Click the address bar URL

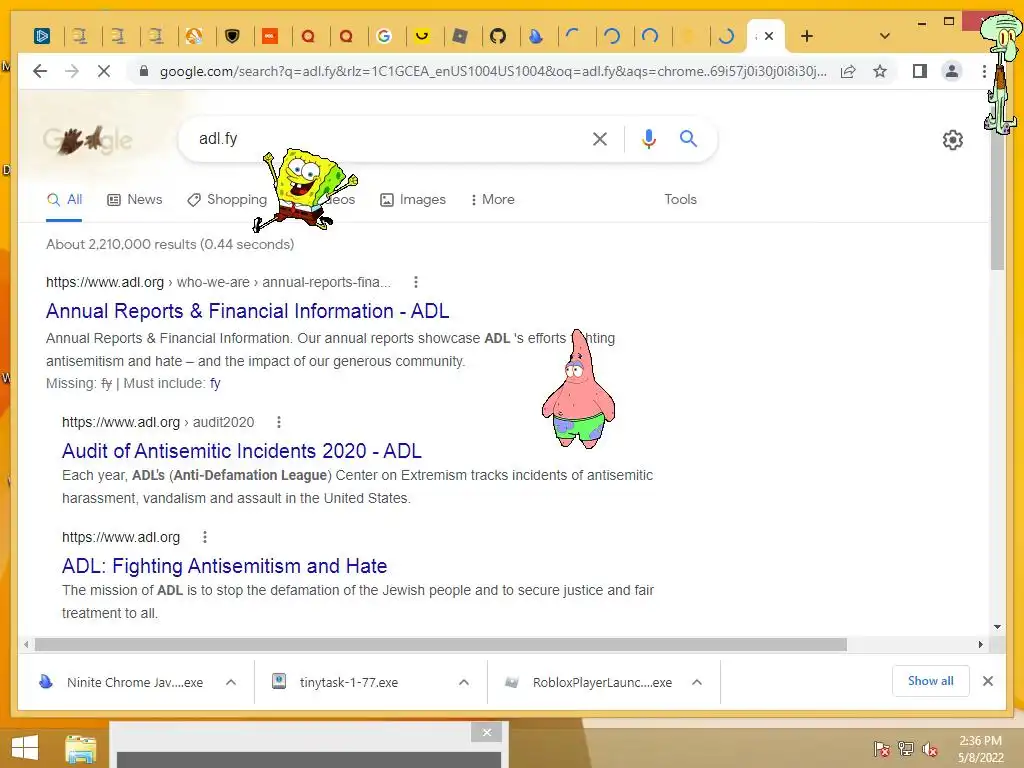point(493,71)
